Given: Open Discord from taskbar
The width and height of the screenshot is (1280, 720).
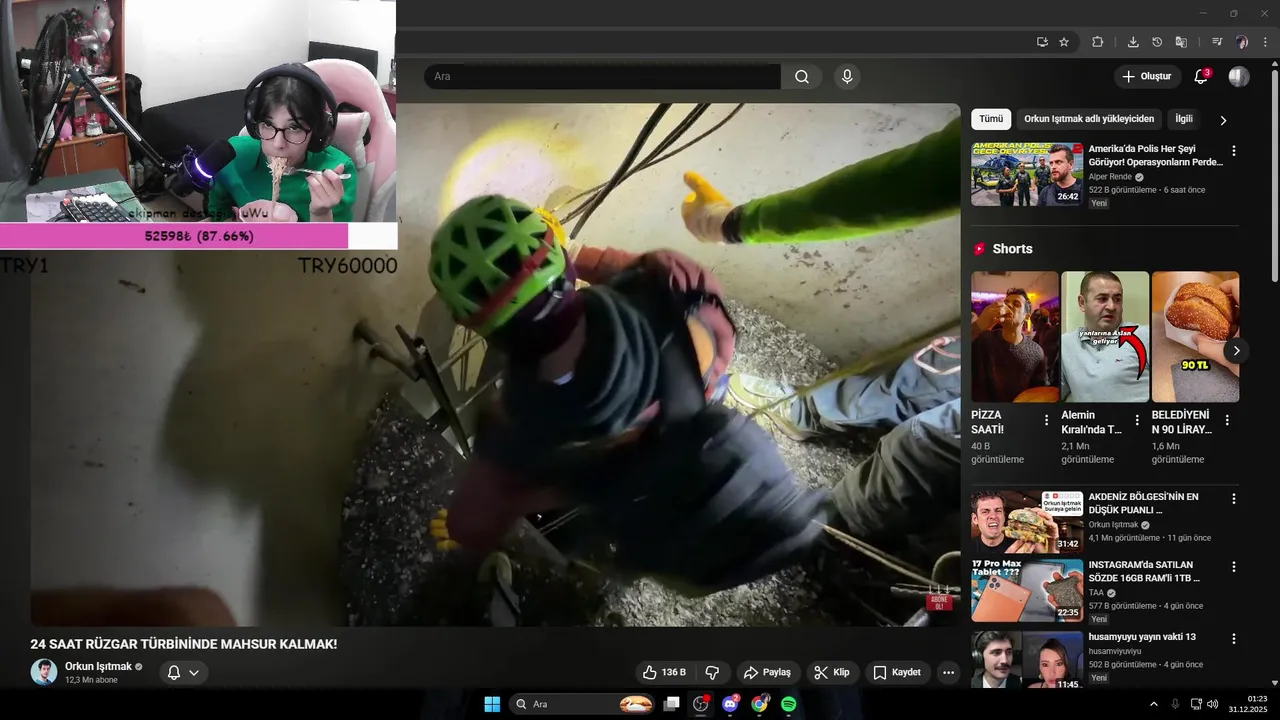Looking at the screenshot, I should 730,704.
